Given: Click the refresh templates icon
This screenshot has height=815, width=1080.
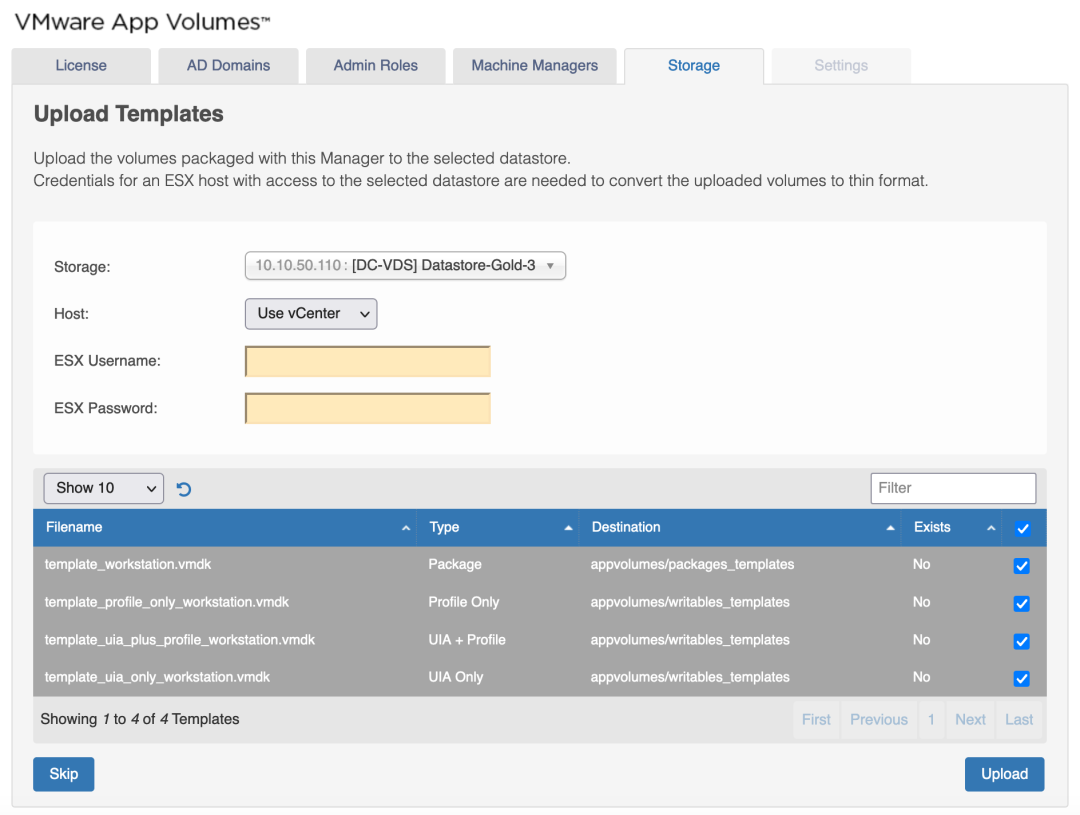Looking at the screenshot, I should click(184, 489).
